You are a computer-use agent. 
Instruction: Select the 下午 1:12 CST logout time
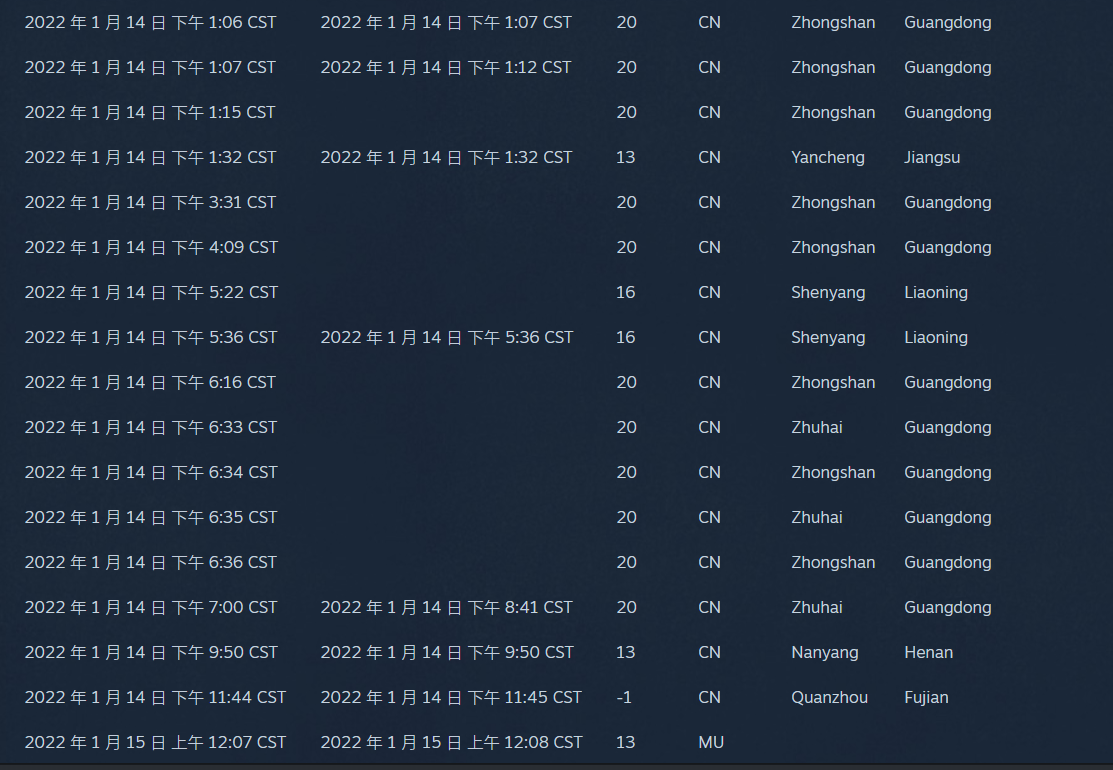click(x=446, y=67)
